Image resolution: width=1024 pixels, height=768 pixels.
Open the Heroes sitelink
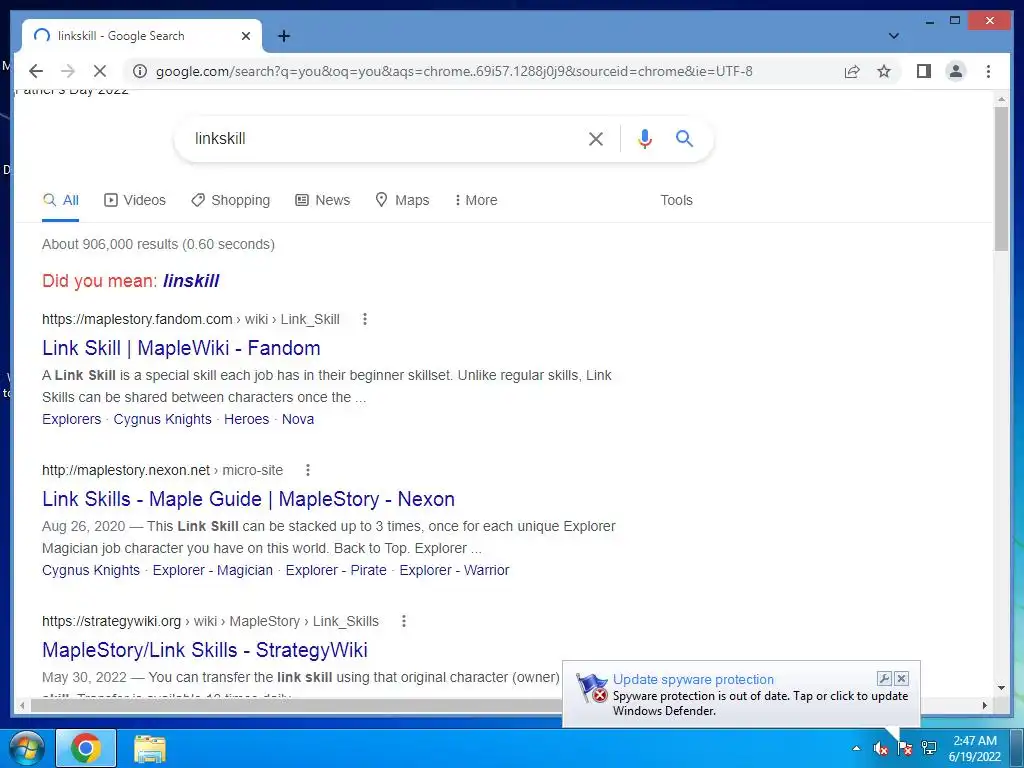(246, 419)
